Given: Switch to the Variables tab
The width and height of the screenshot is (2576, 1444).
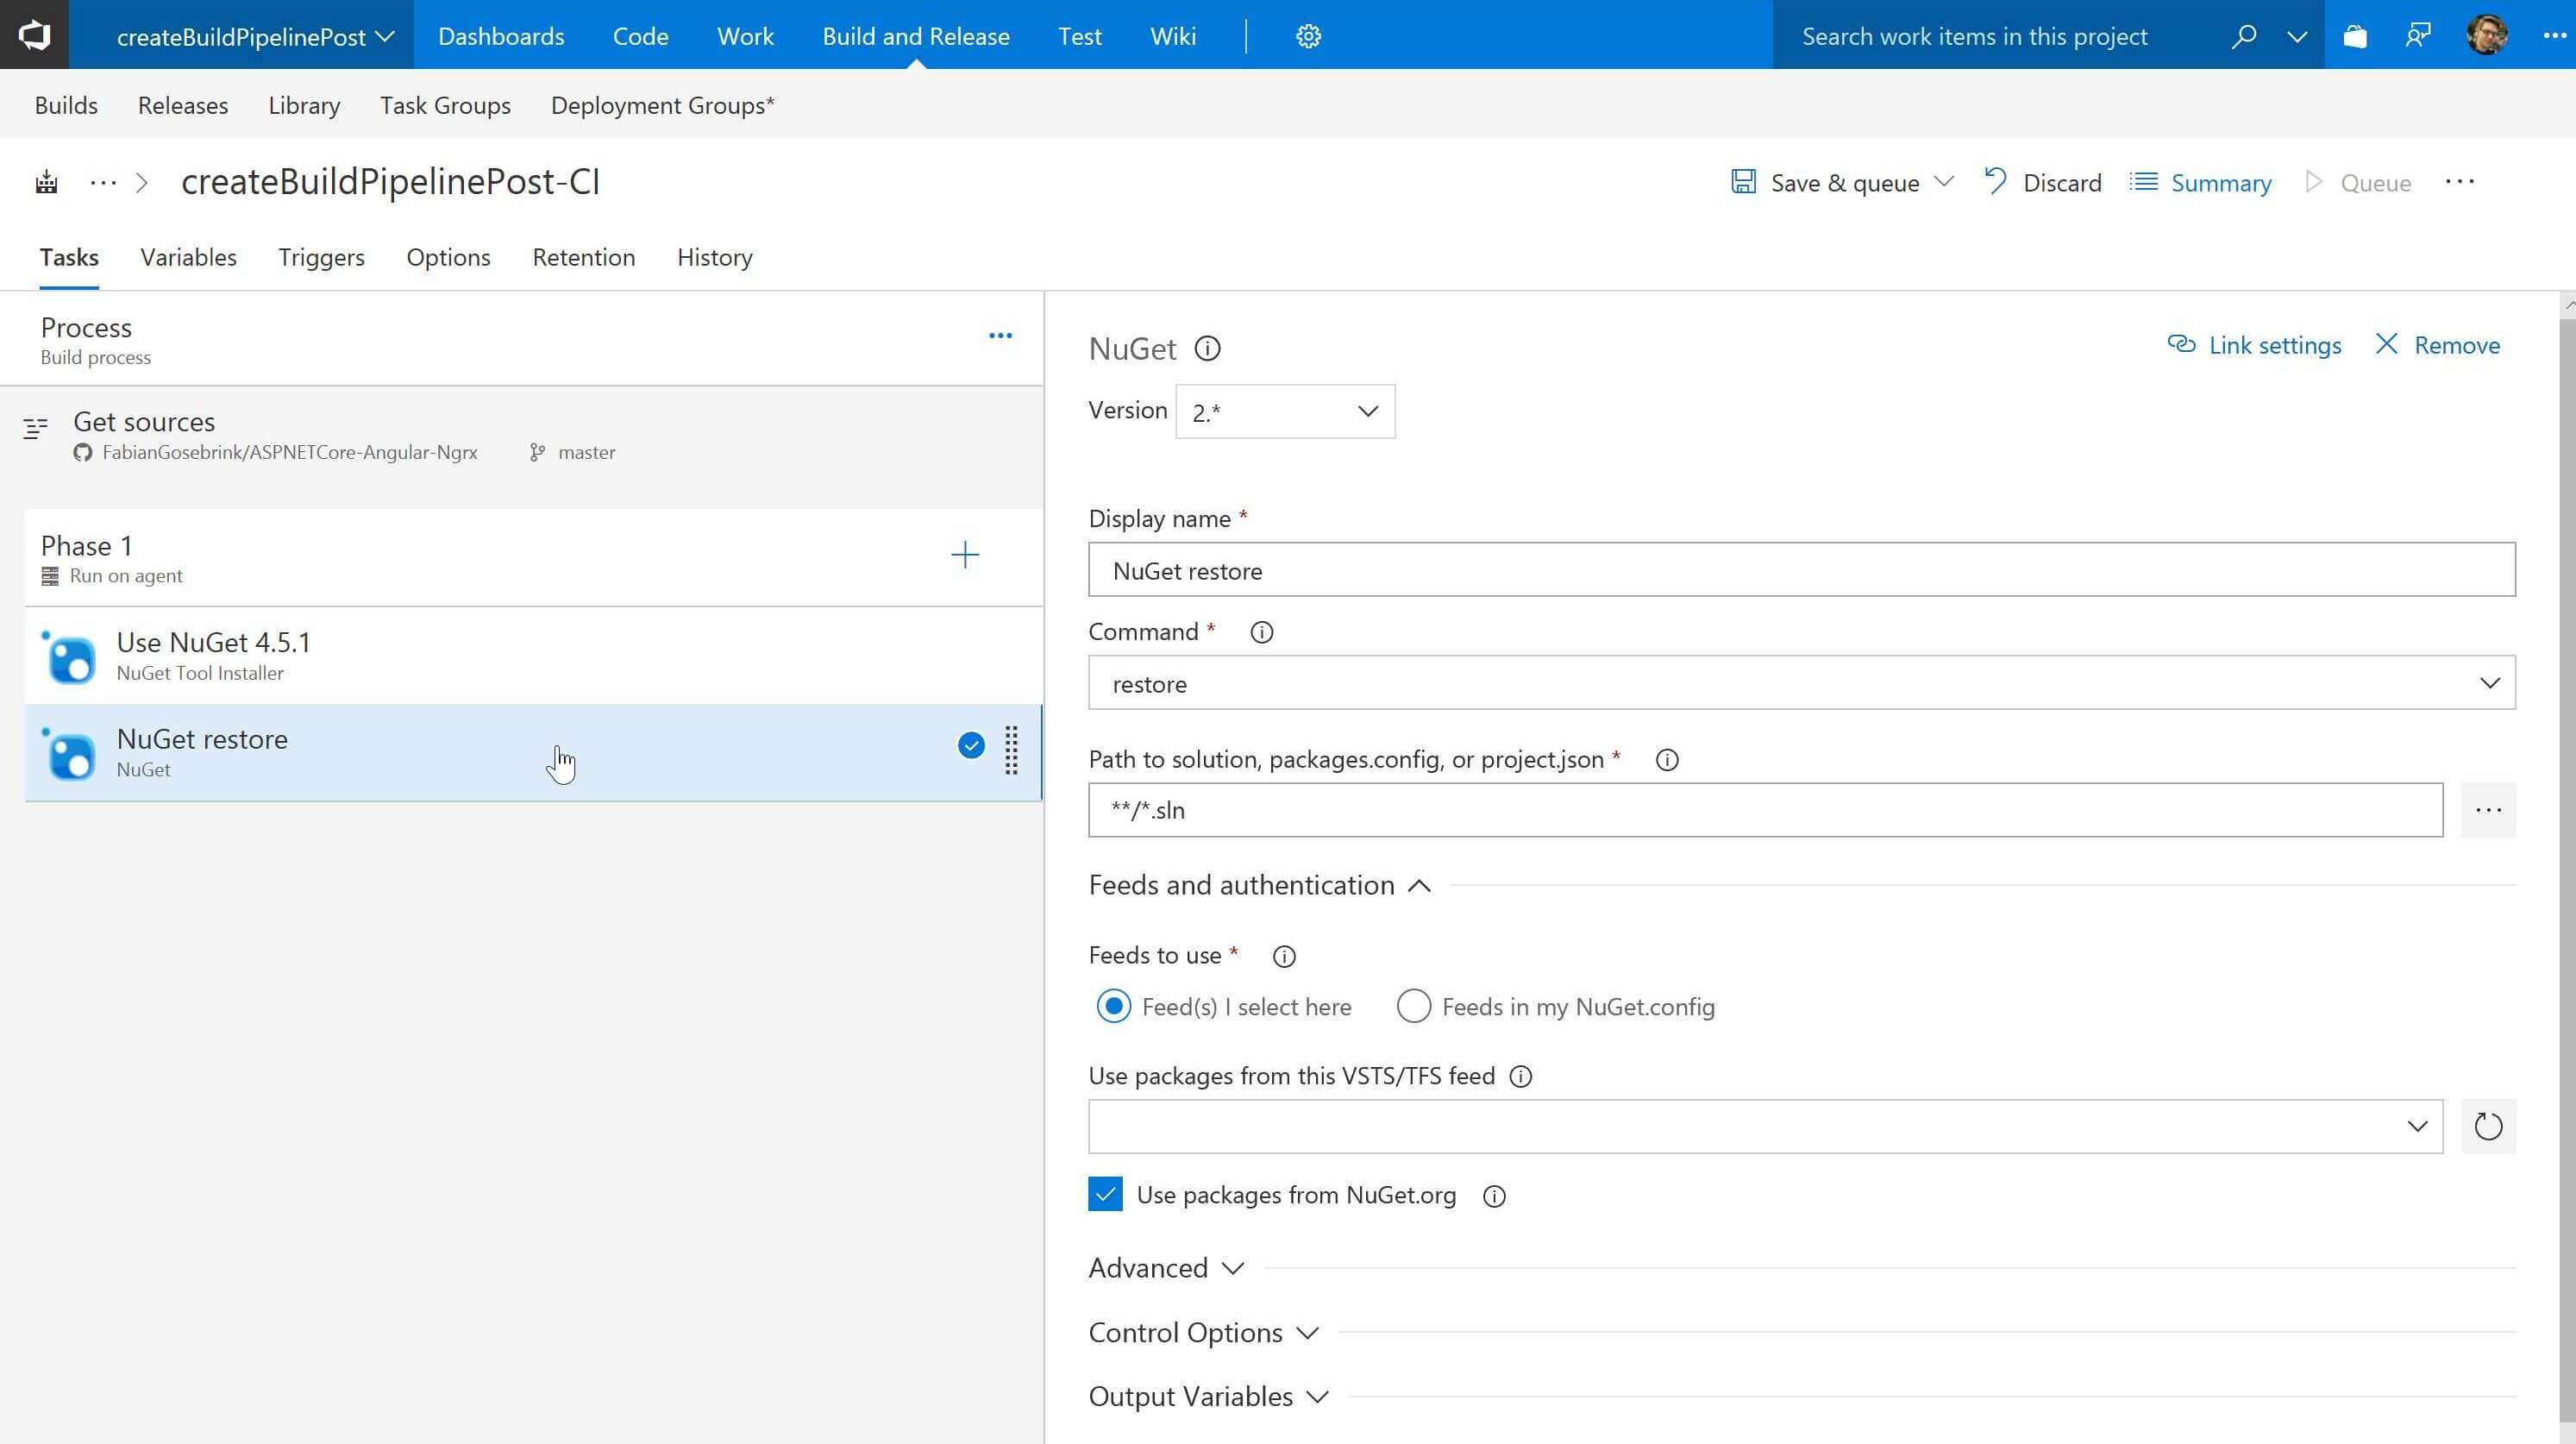Looking at the screenshot, I should coord(188,257).
